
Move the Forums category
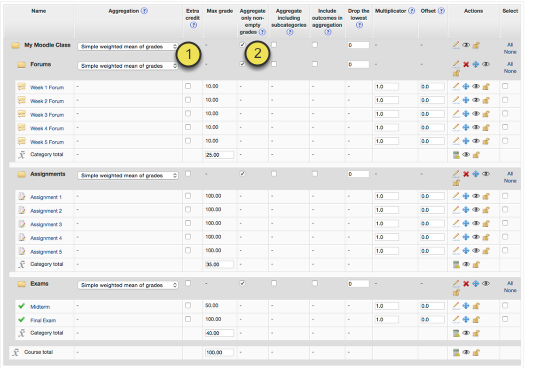point(476,64)
